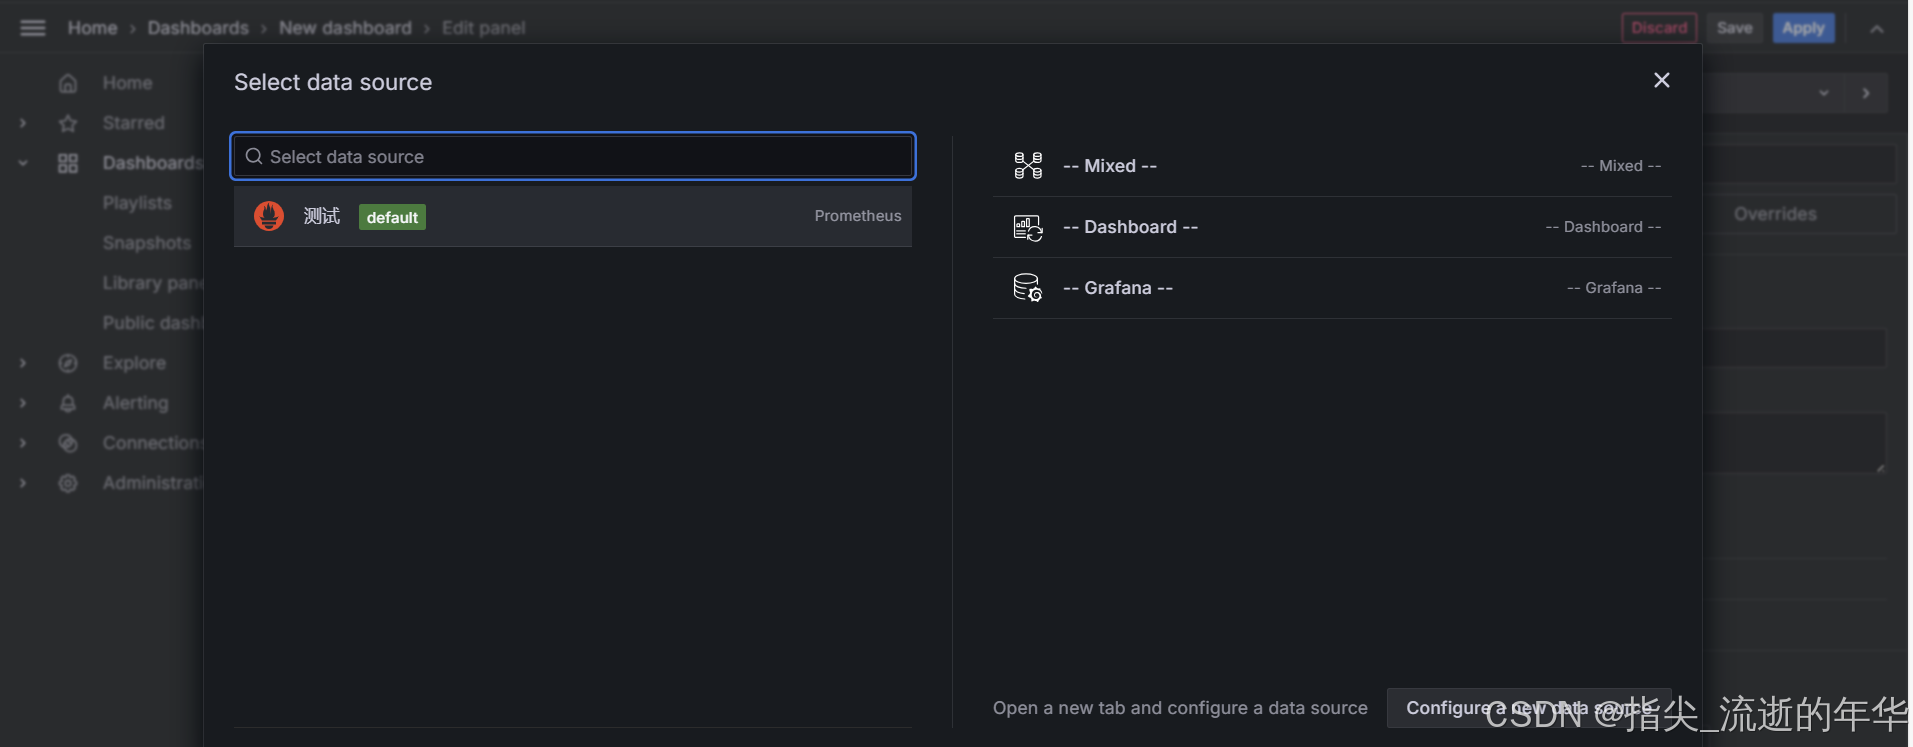This screenshot has width=1913, height=747.
Task: Click the green default badge
Action: (x=392, y=217)
